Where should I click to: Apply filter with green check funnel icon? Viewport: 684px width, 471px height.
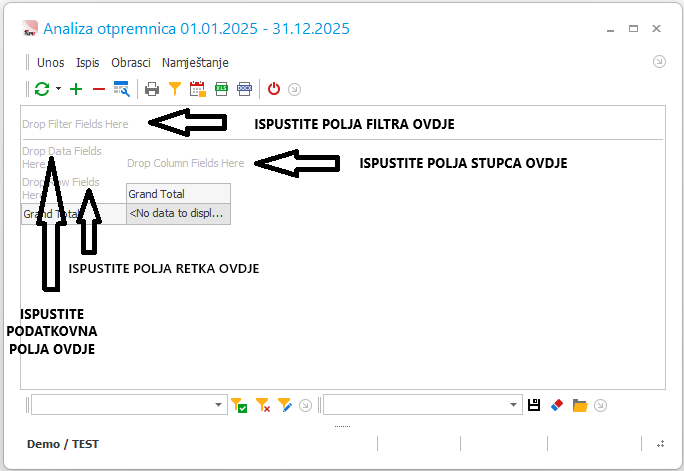(239, 405)
